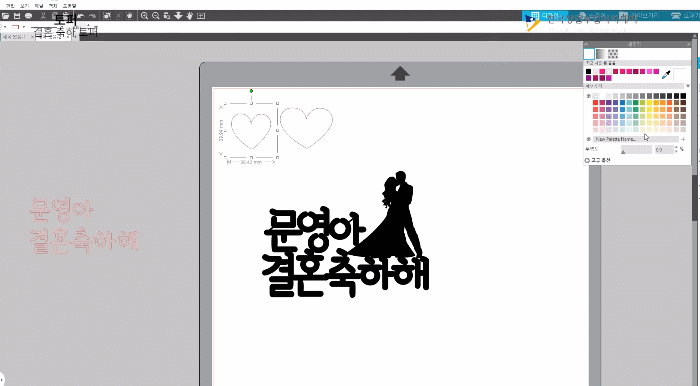This screenshot has width=700, height=386.
Task: Select the black wedding couple topper design
Action: tap(346, 234)
